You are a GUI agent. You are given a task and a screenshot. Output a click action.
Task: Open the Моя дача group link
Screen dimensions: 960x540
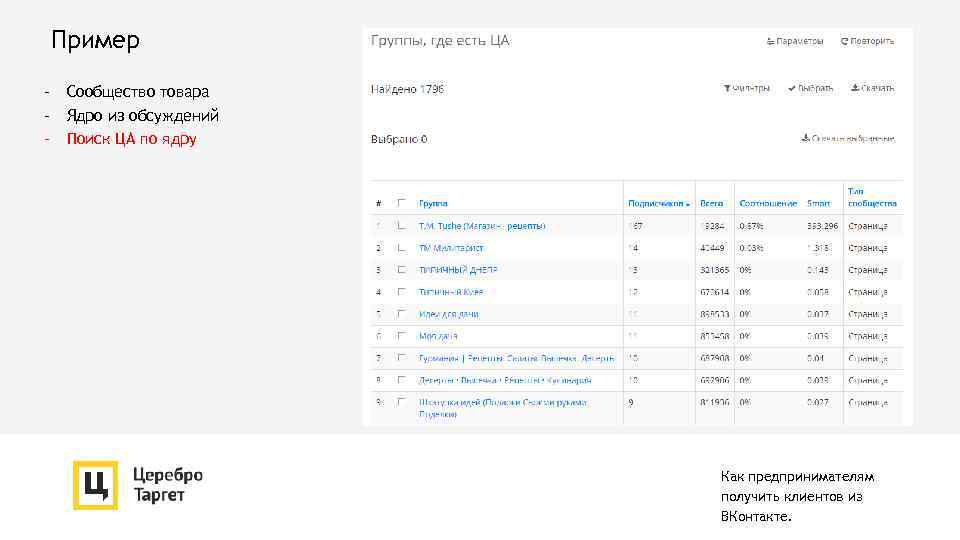[x=438, y=336]
